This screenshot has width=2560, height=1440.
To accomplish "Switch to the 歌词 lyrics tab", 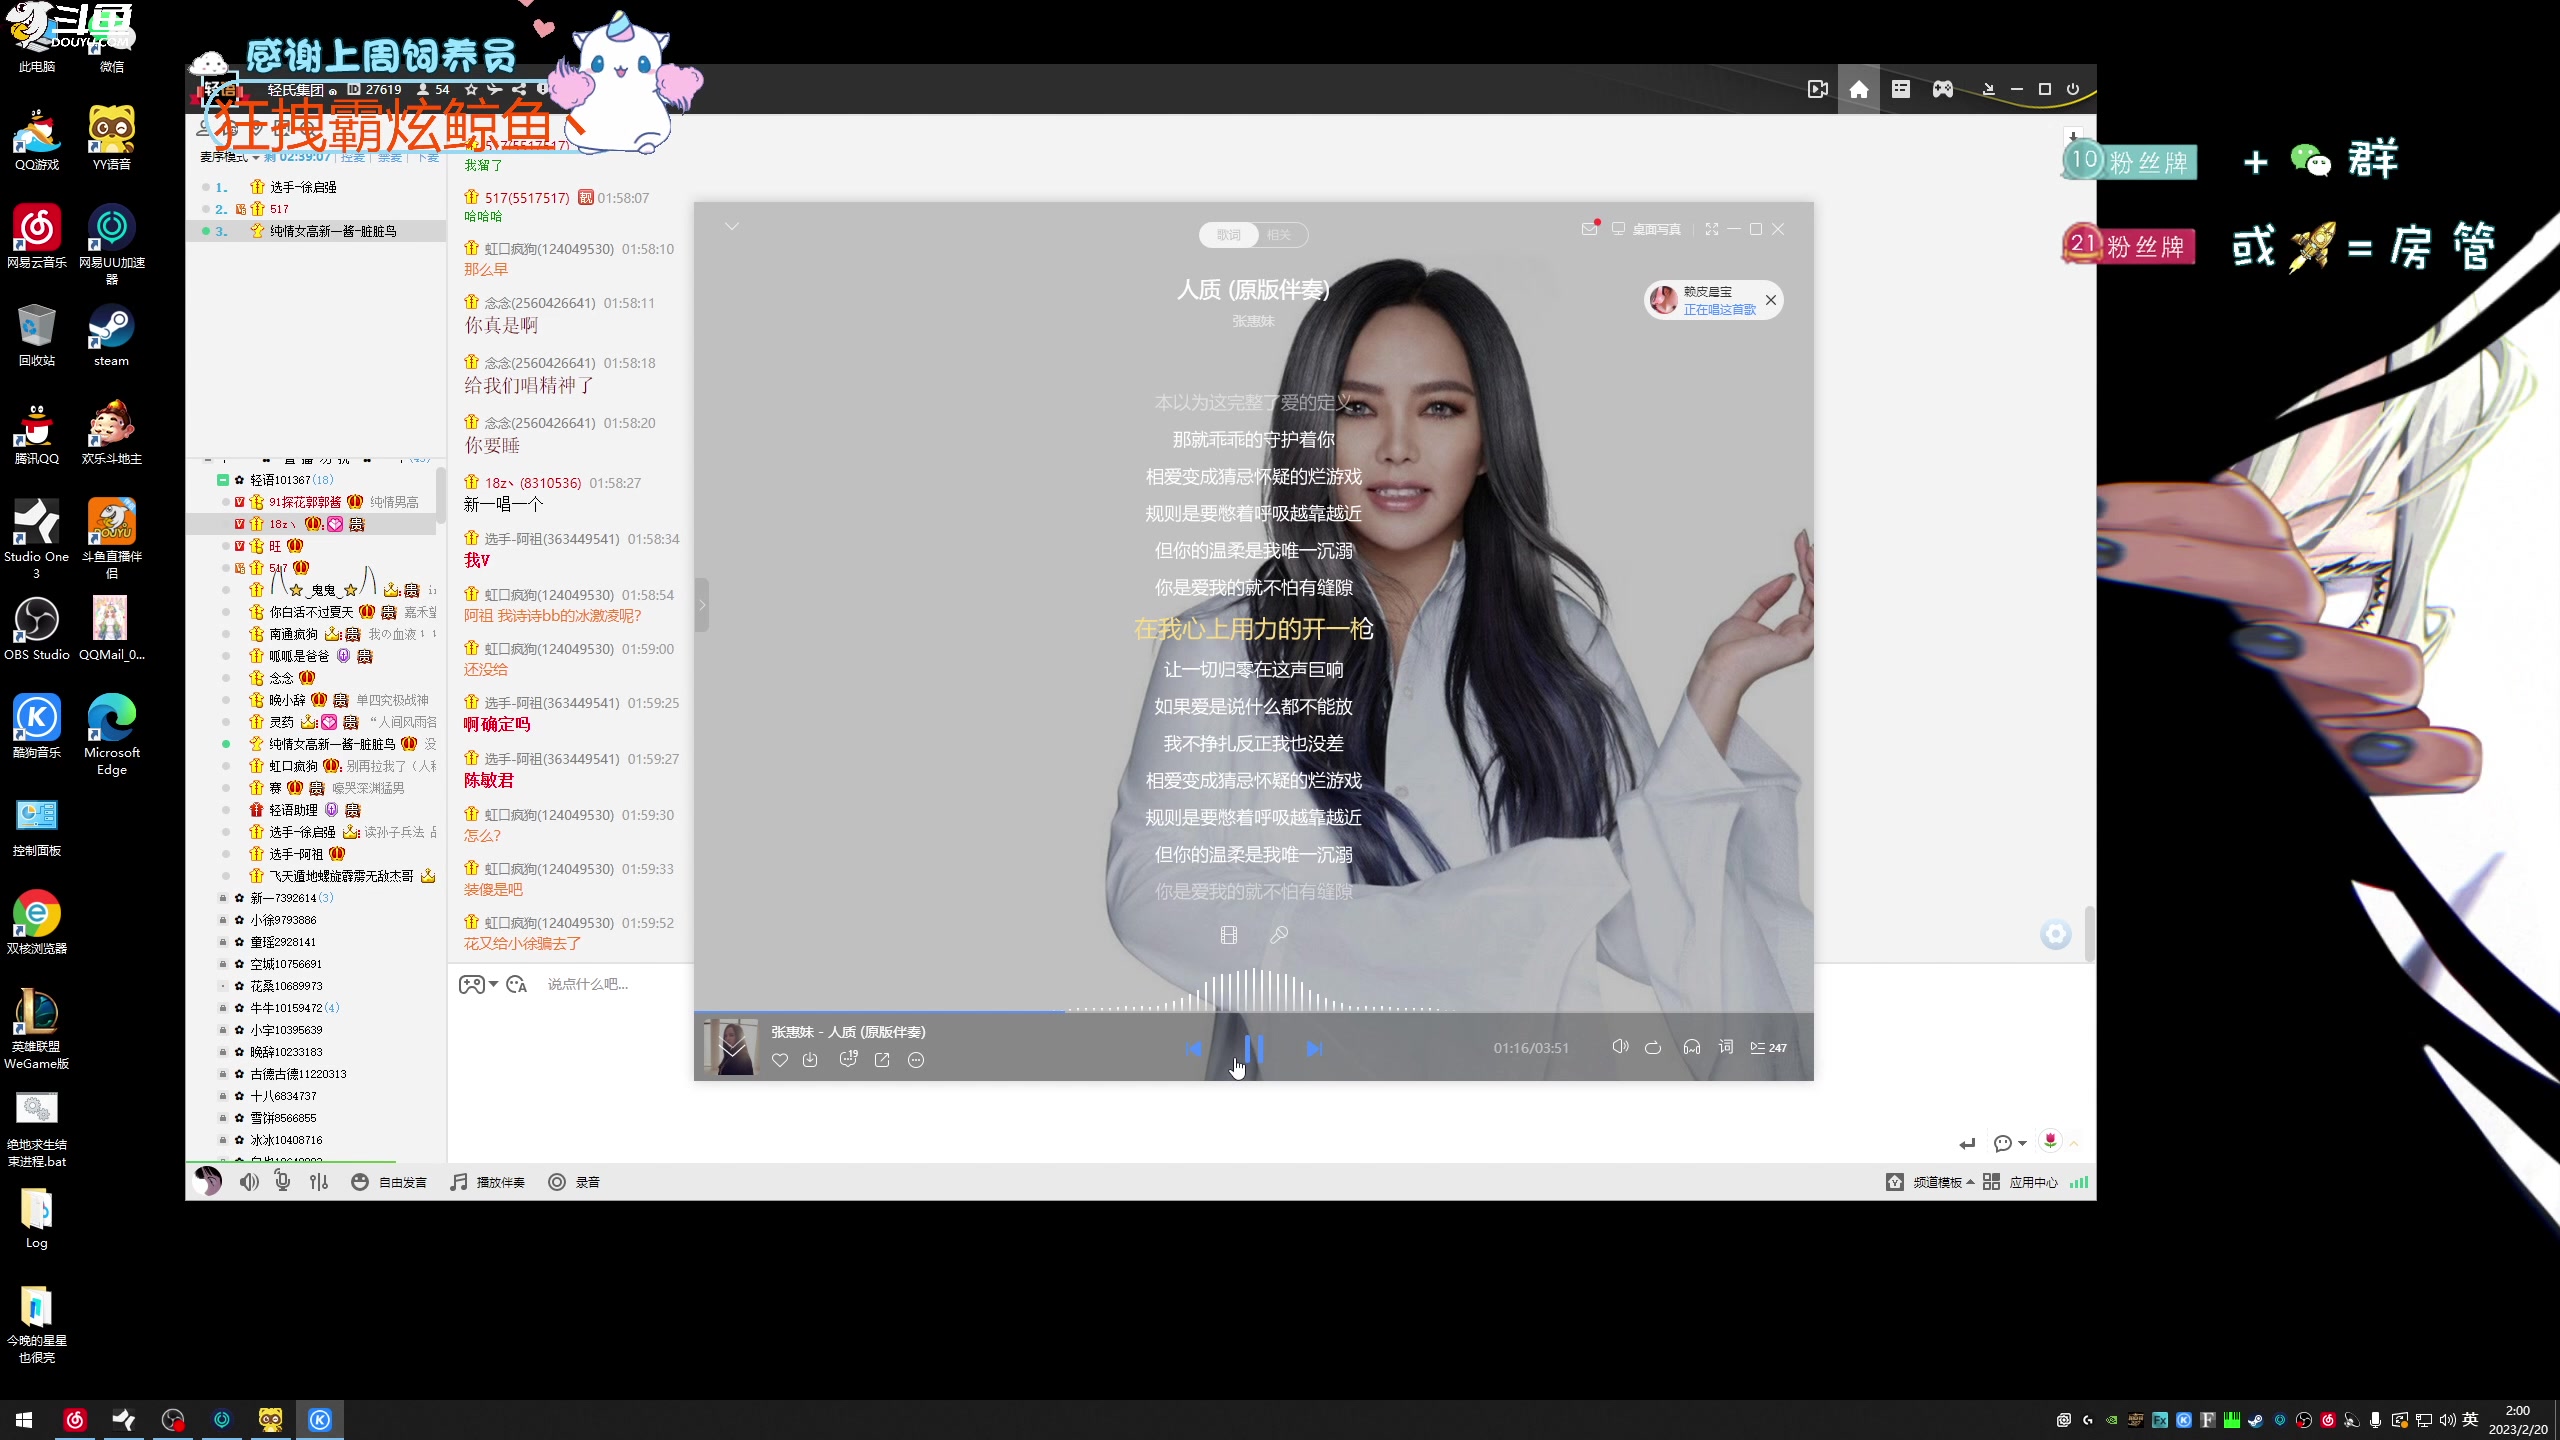I will click(1229, 235).
